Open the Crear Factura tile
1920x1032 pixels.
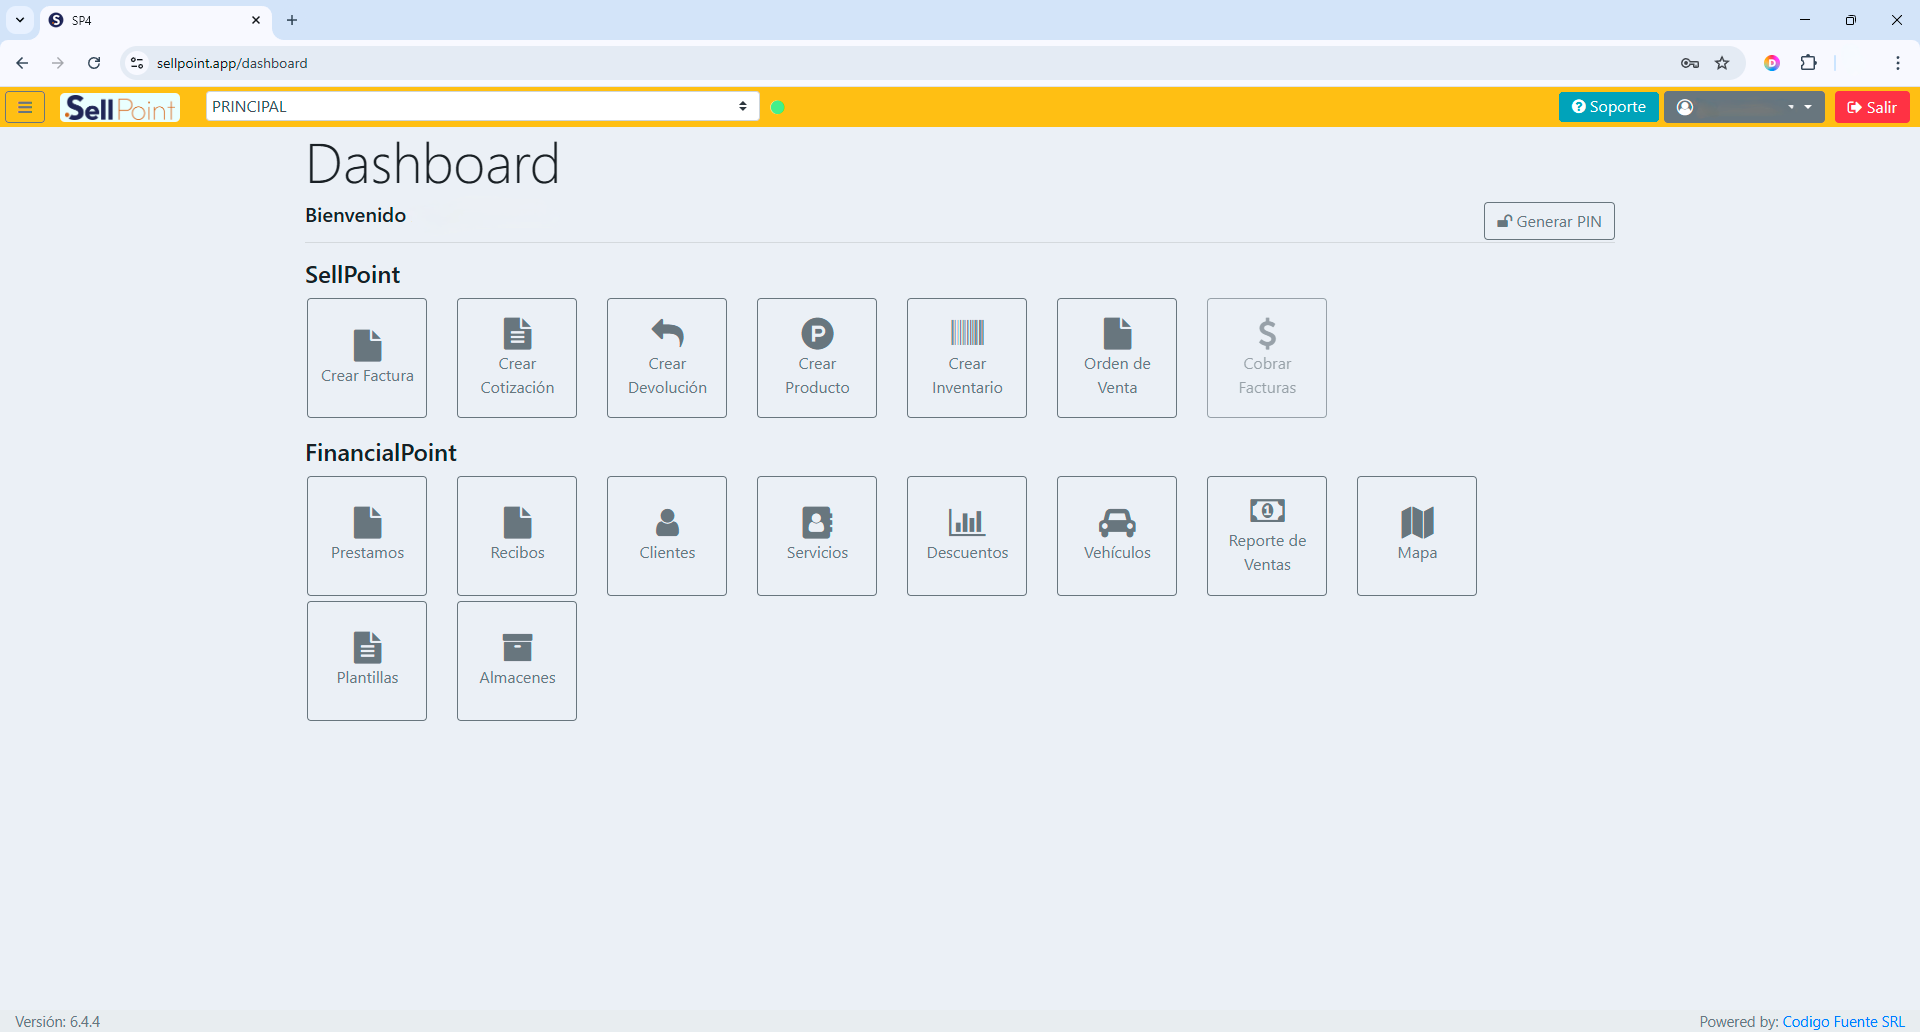click(367, 358)
